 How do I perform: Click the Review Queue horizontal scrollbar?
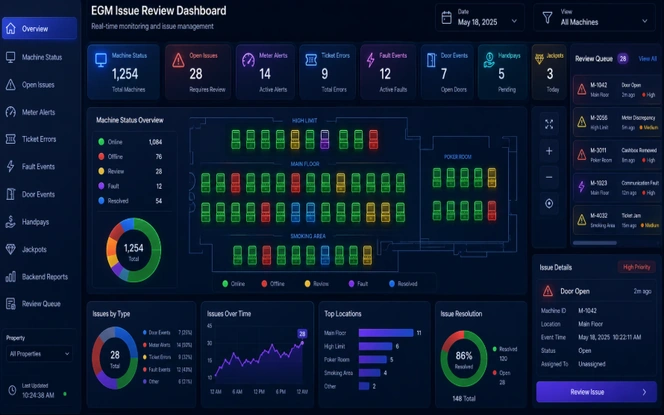pos(595,243)
